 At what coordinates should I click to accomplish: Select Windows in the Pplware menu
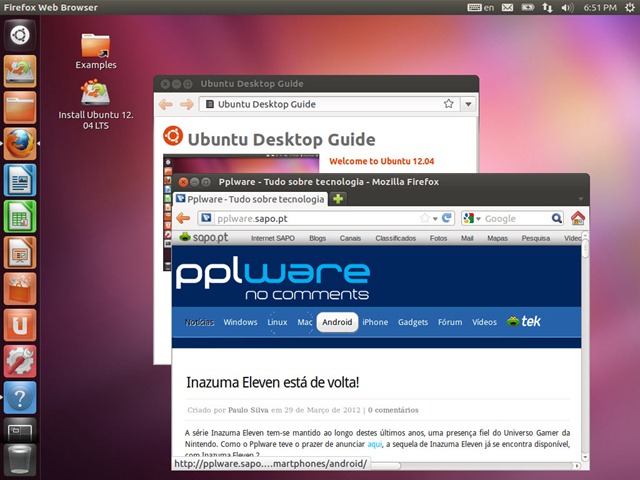[x=240, y=322]
